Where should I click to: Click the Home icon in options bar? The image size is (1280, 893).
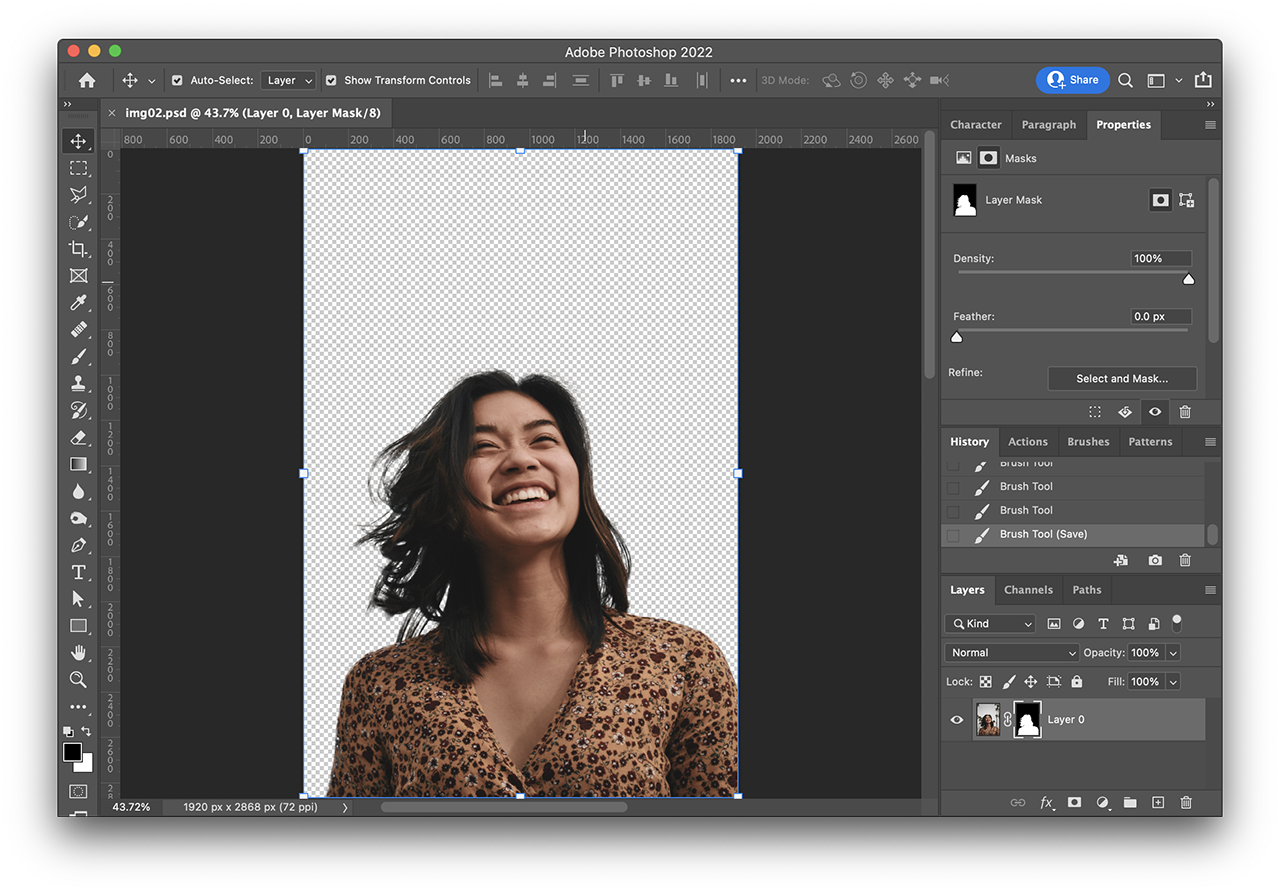[x=87, y=80]
